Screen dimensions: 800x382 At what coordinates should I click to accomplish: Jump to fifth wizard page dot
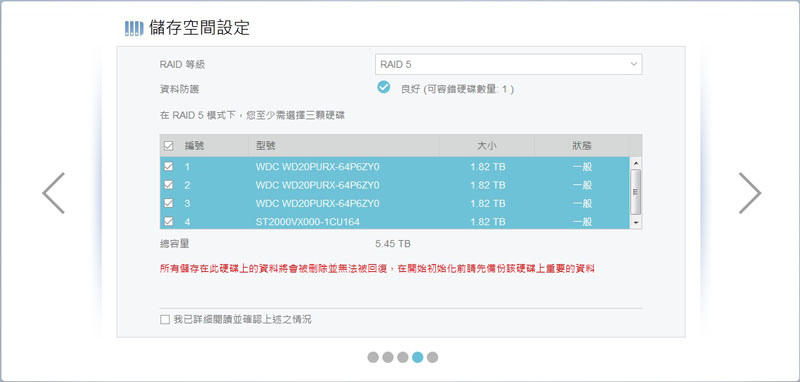click(432, 357)
